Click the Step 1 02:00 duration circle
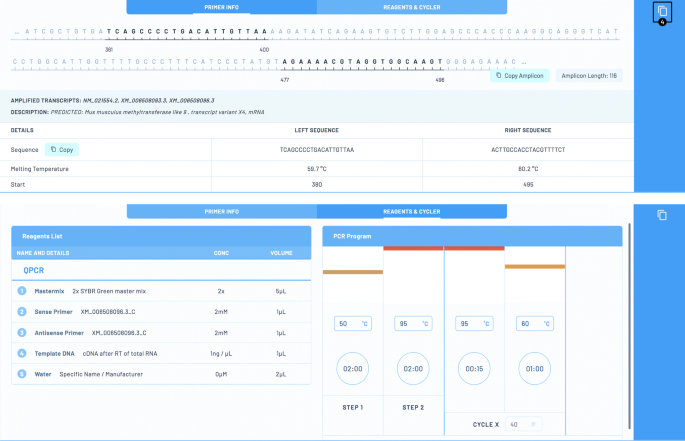Viewport: 685px width, 441px height. click(352, 368)
